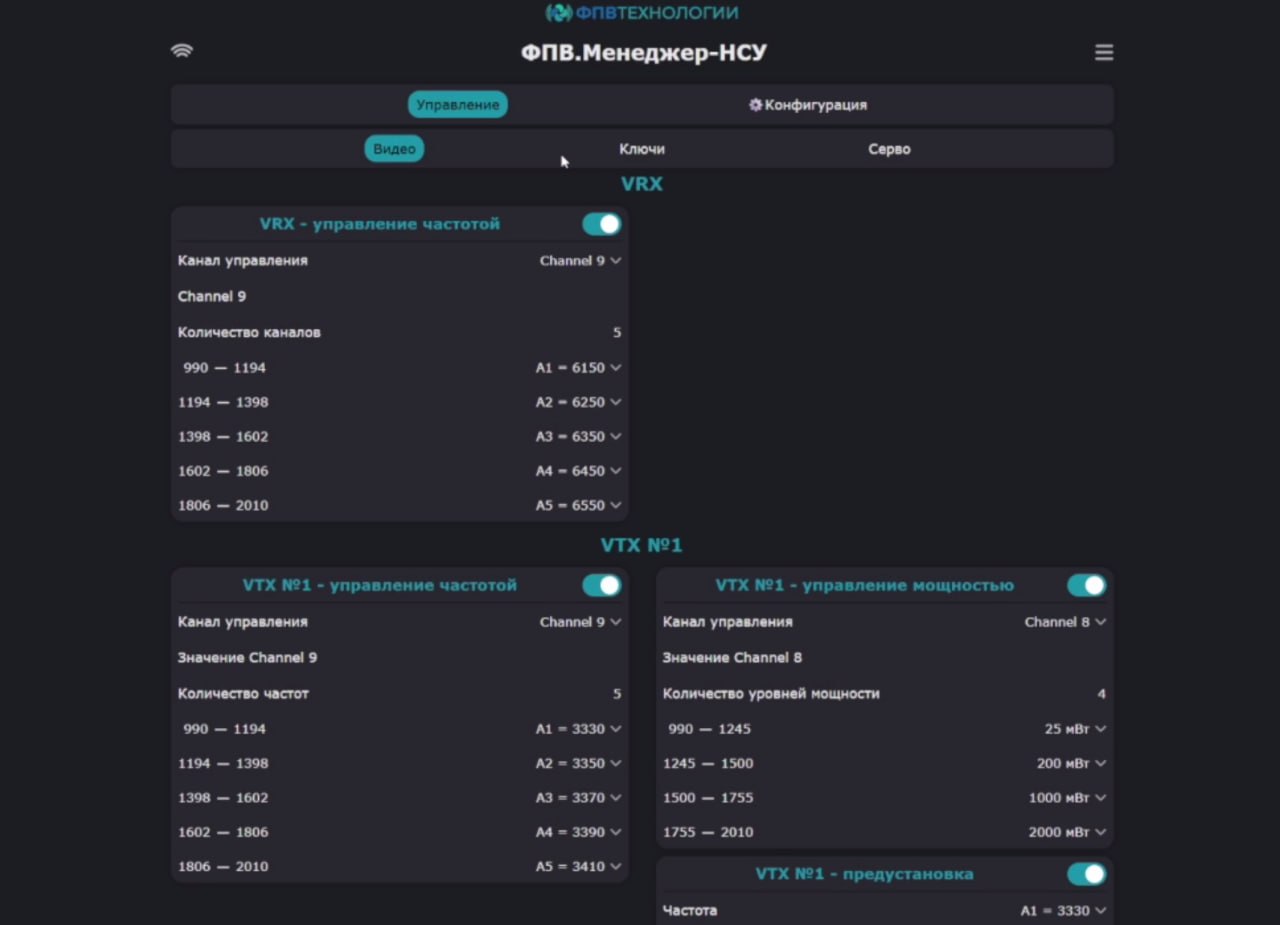This screenshot has width=1280, height=925.
Task: Open the Channel 8 power control dropdown
Action: point(1065,622)
